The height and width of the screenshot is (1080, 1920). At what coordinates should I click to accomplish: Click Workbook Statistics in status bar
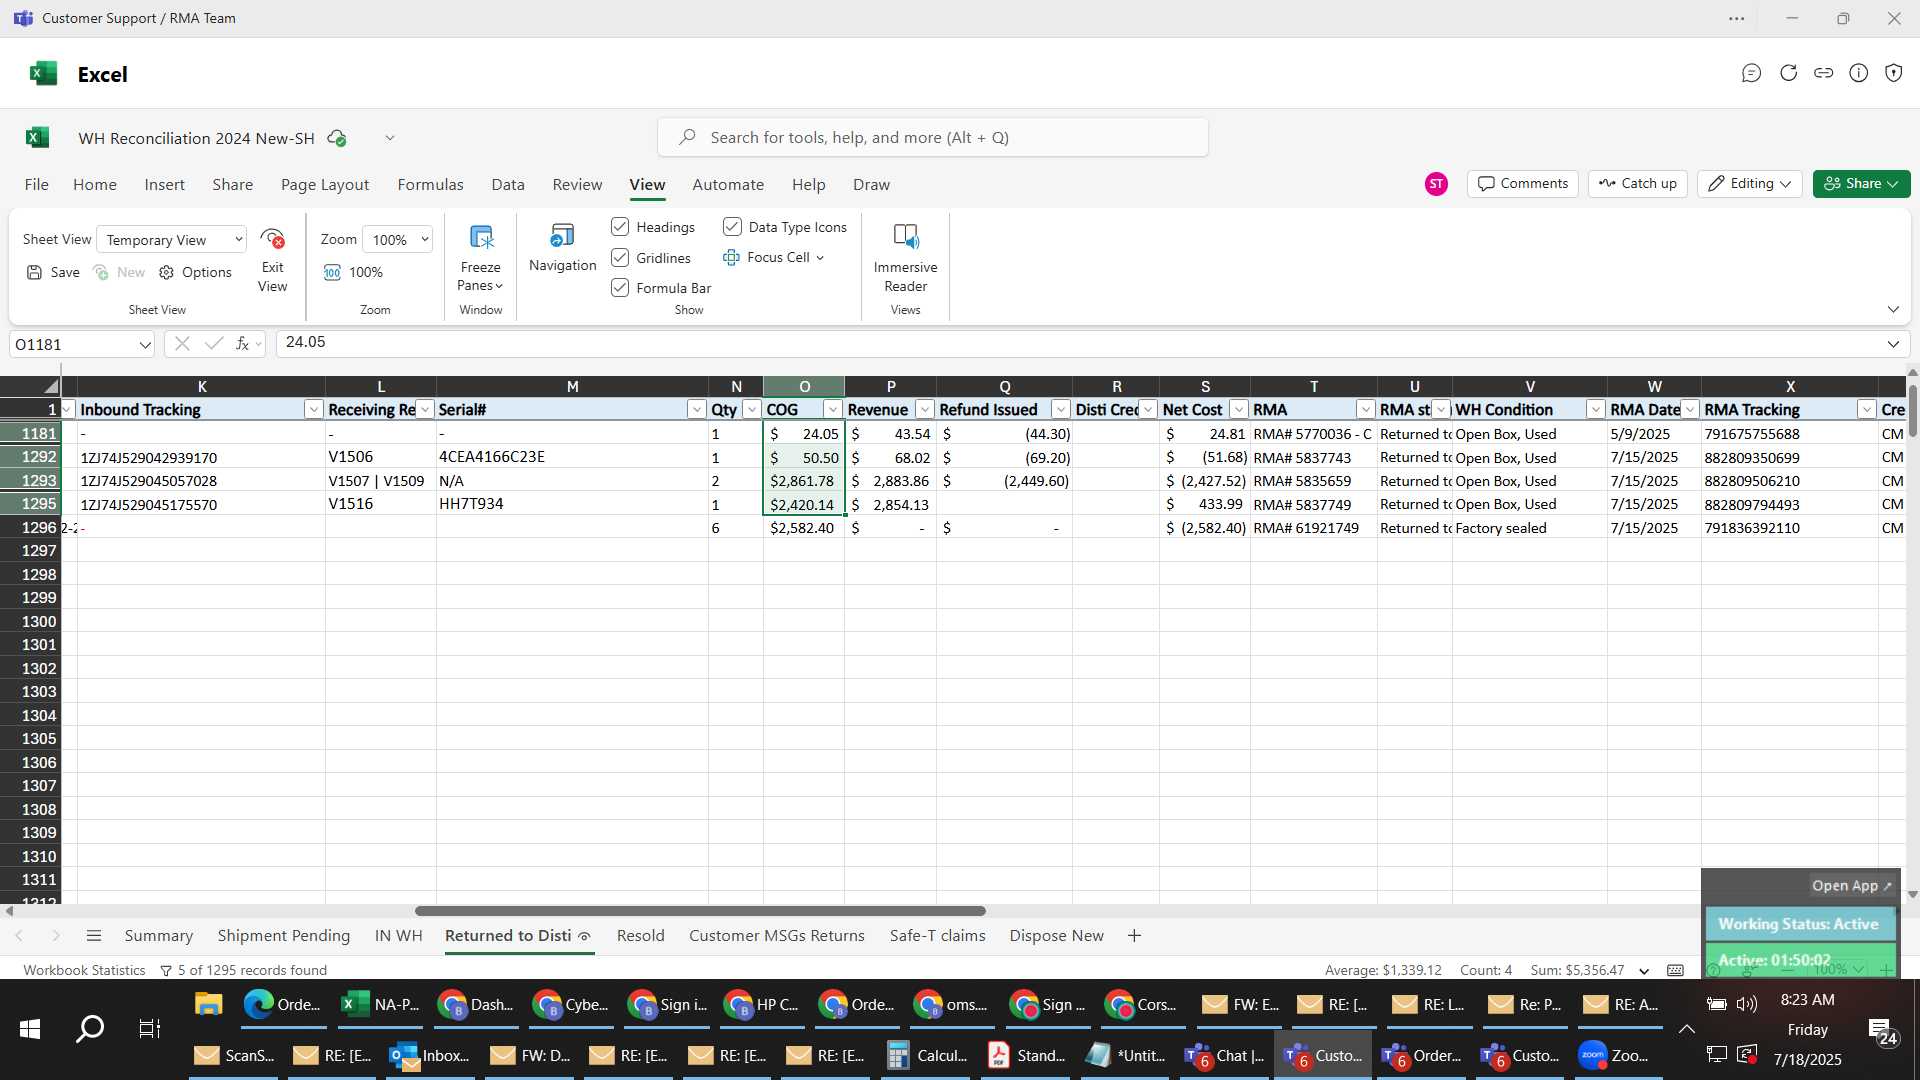[x=84, y=970]
